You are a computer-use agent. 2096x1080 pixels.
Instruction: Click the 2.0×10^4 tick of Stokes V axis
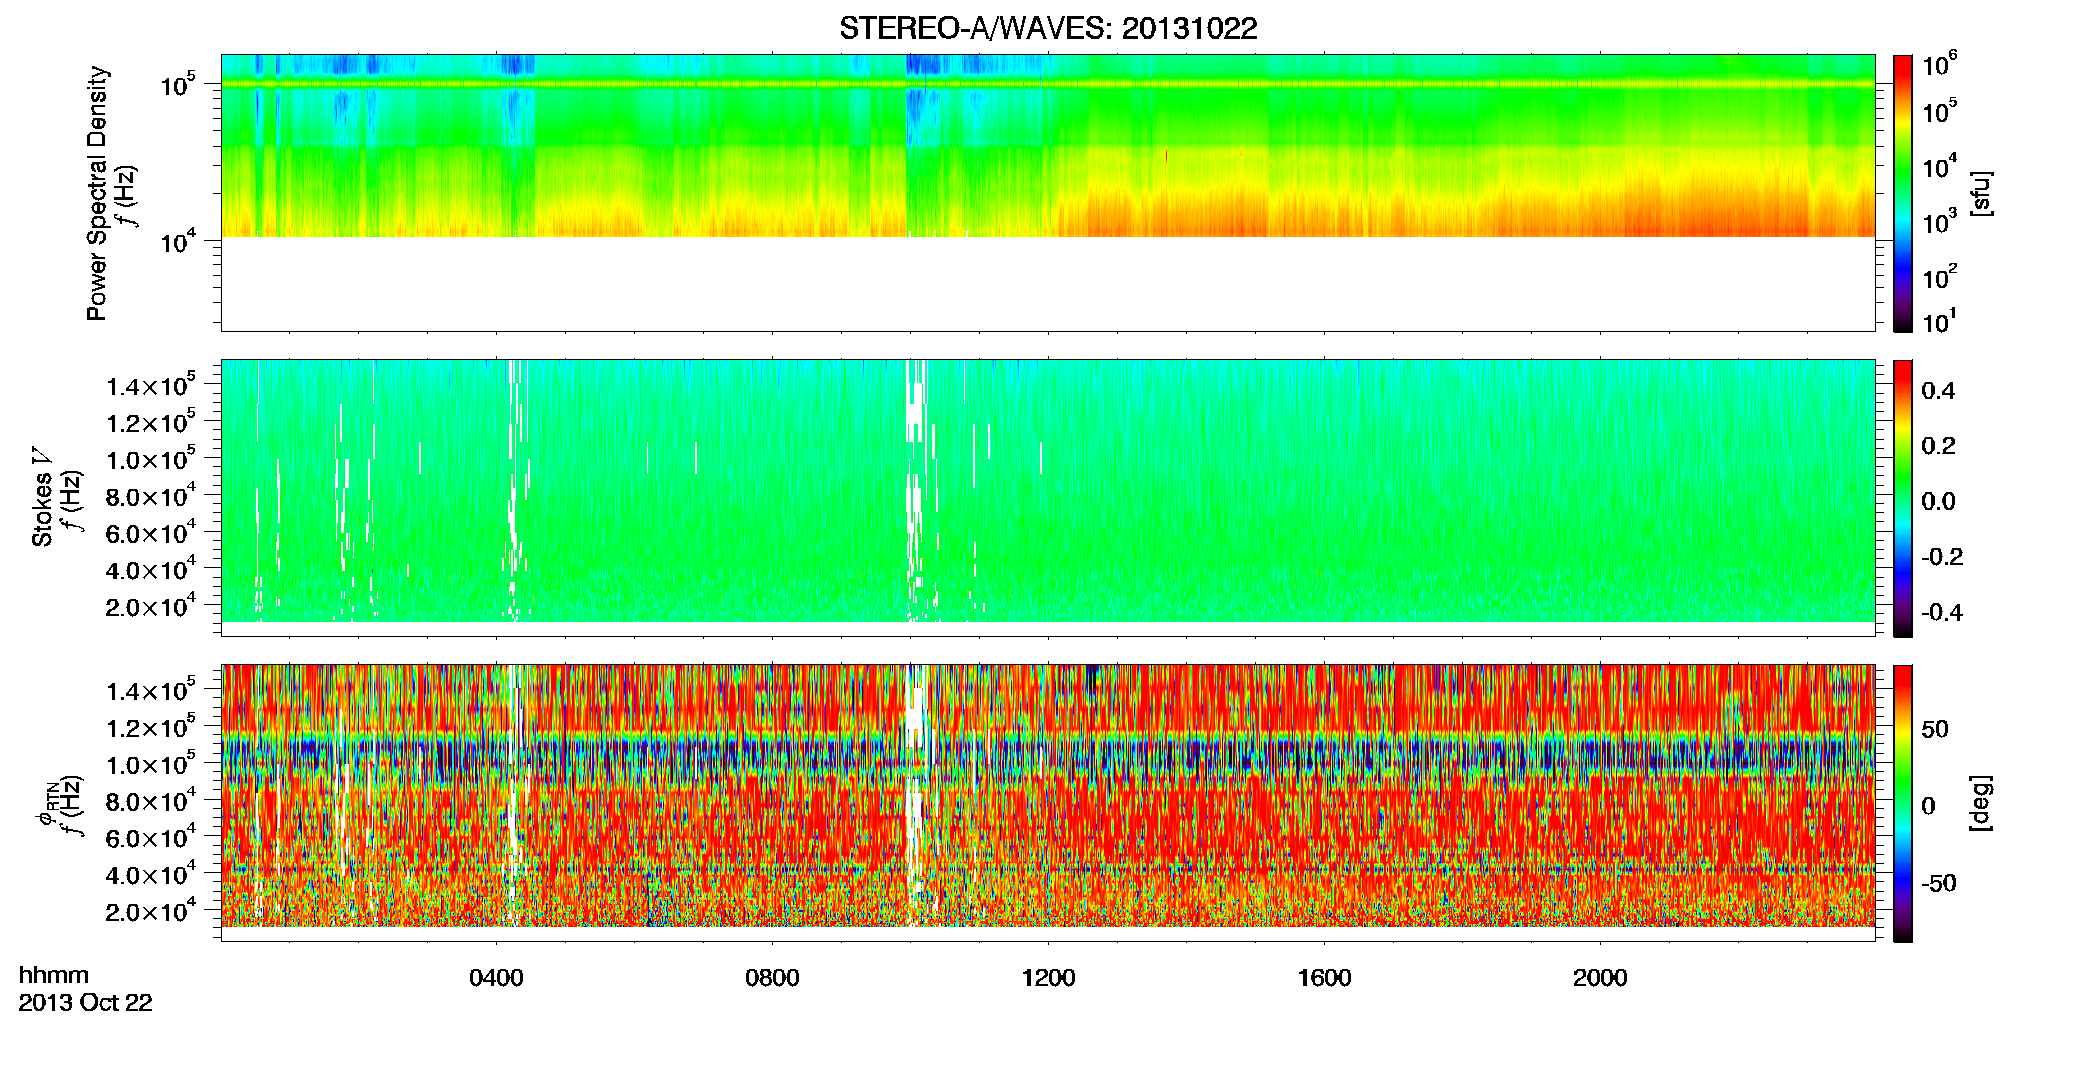point(151,606)
